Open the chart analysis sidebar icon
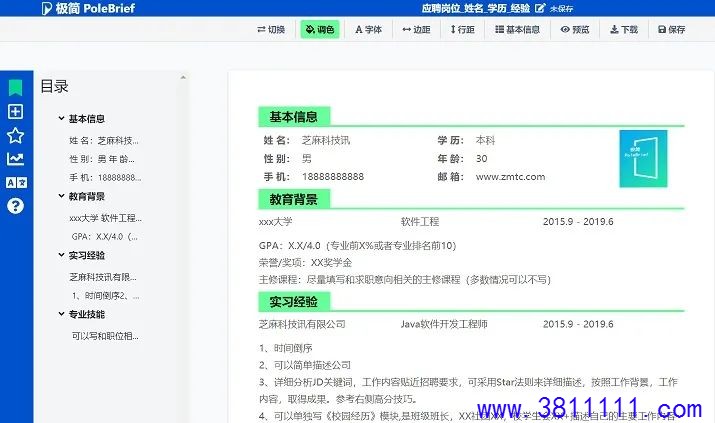 click(x=16, y=159)
